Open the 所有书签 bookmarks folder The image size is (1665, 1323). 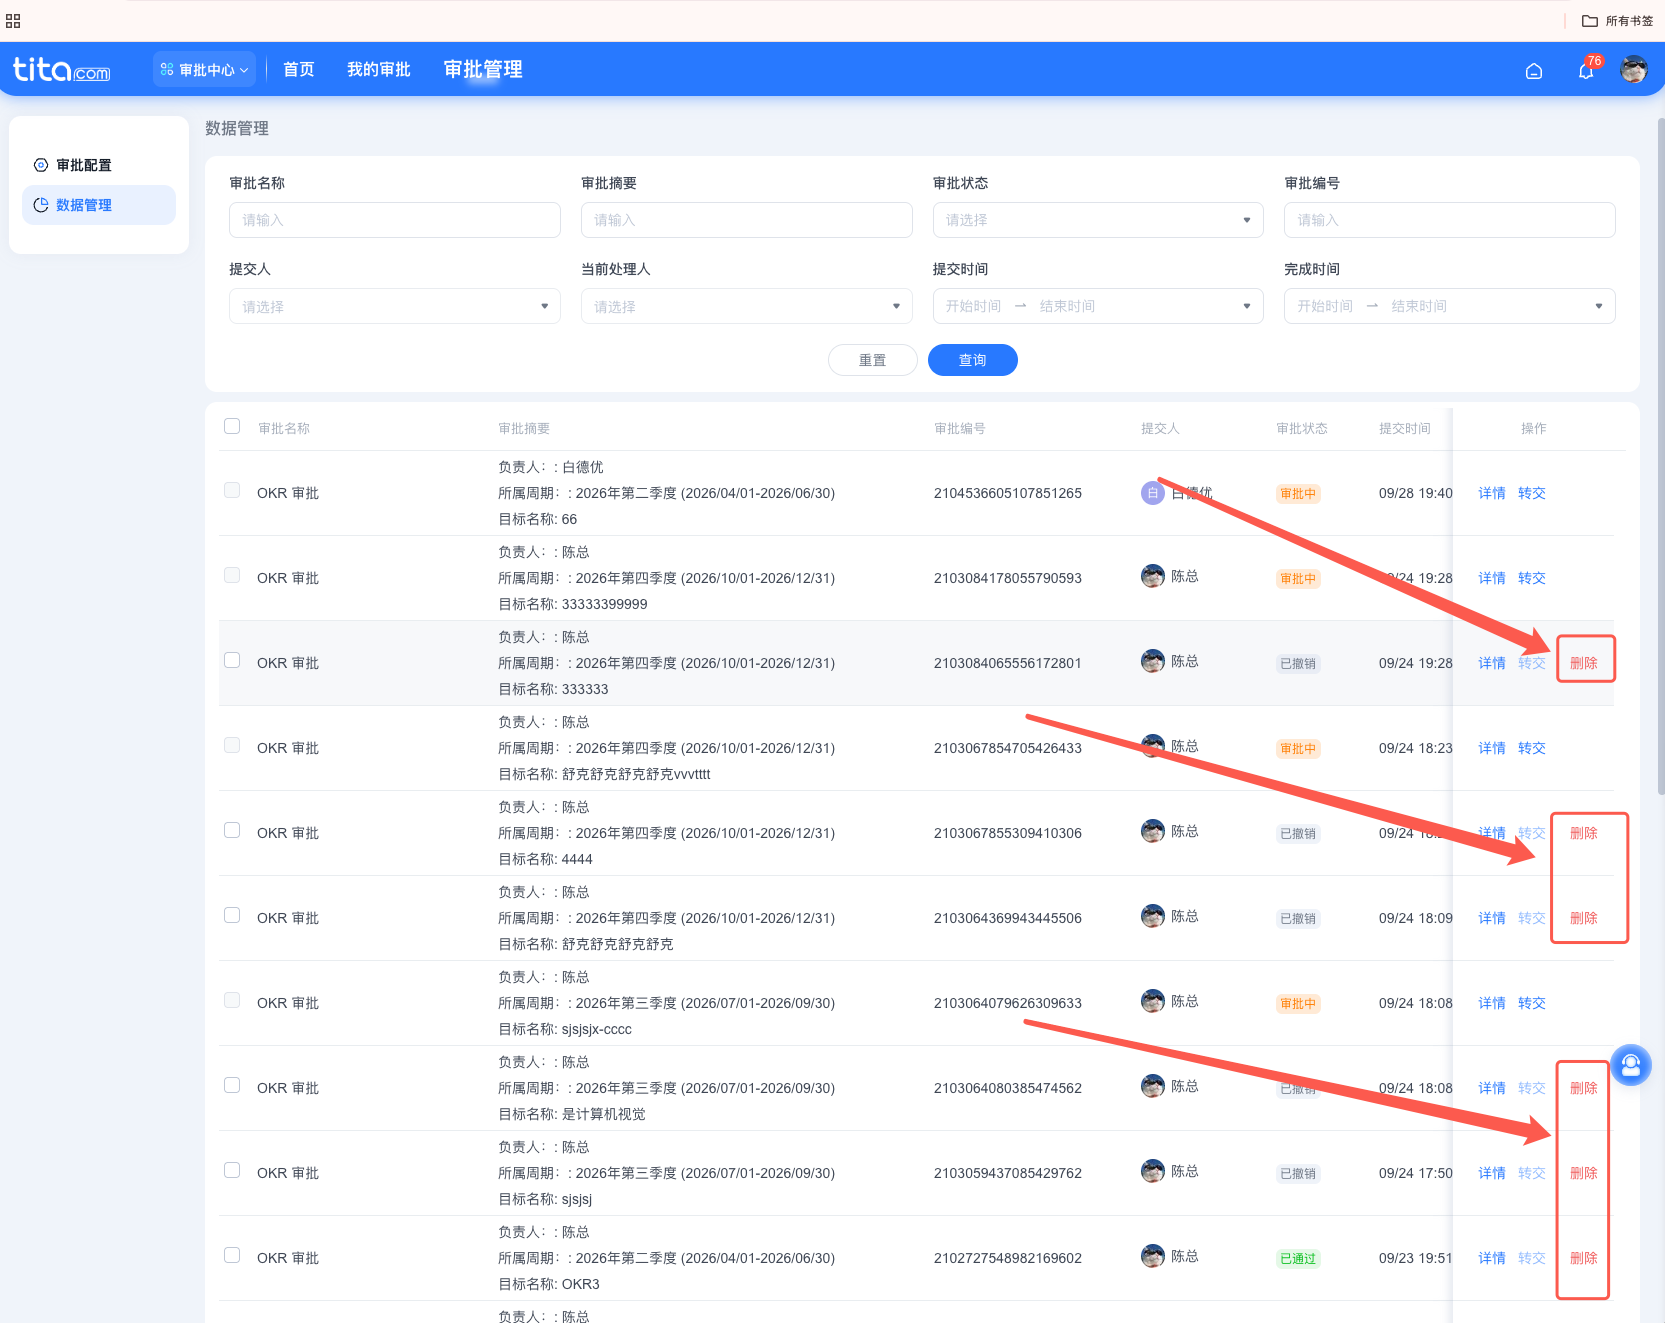pos(1618,21)
